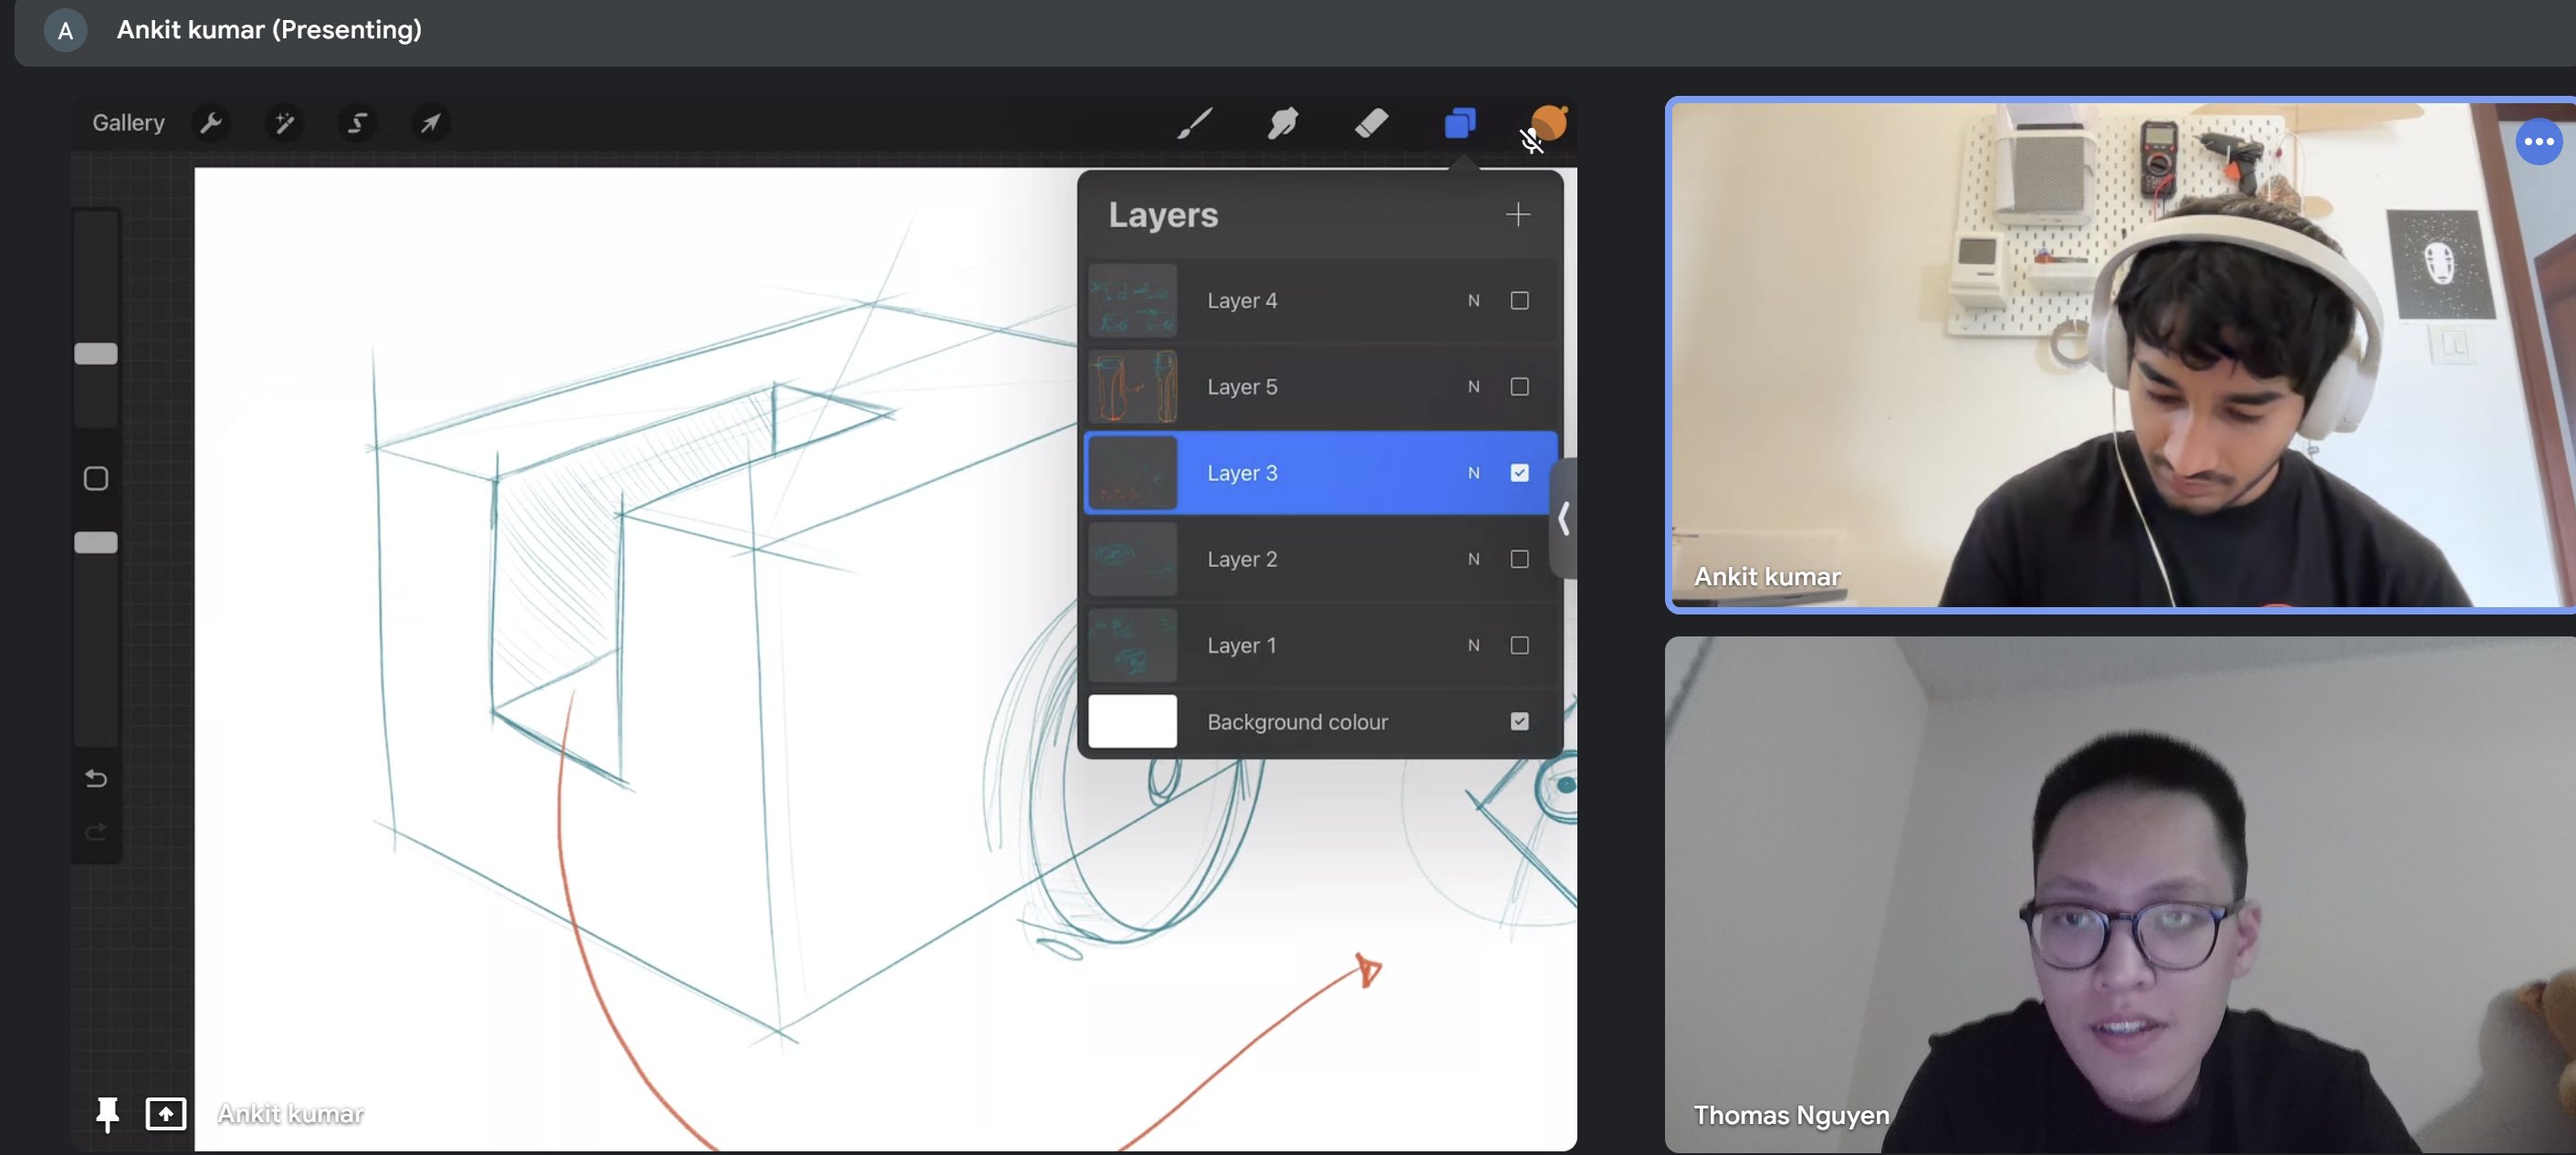2576x1155 pixels.
Task: Select Ankit kumar webcam video tile
Action: point(2120,354)
